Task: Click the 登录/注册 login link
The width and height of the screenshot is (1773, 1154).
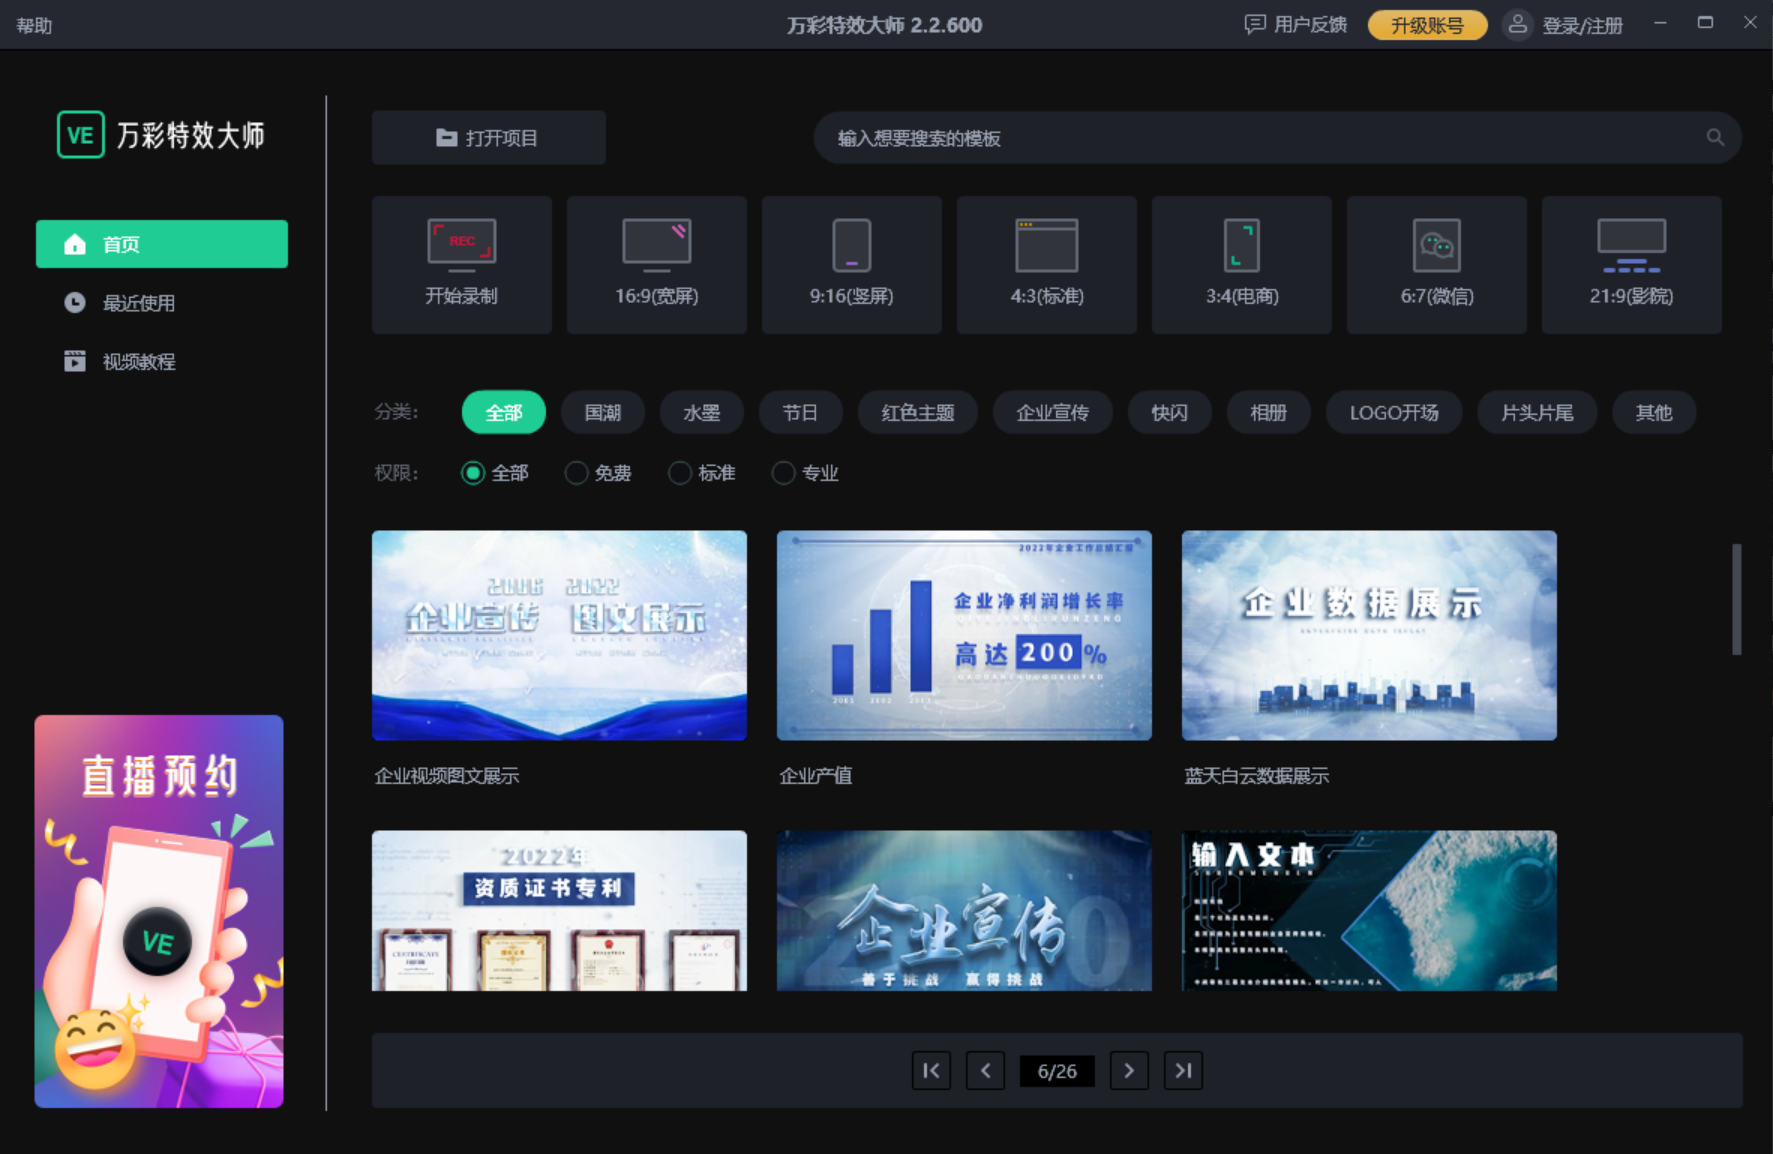Action: tap(1582, 26)
